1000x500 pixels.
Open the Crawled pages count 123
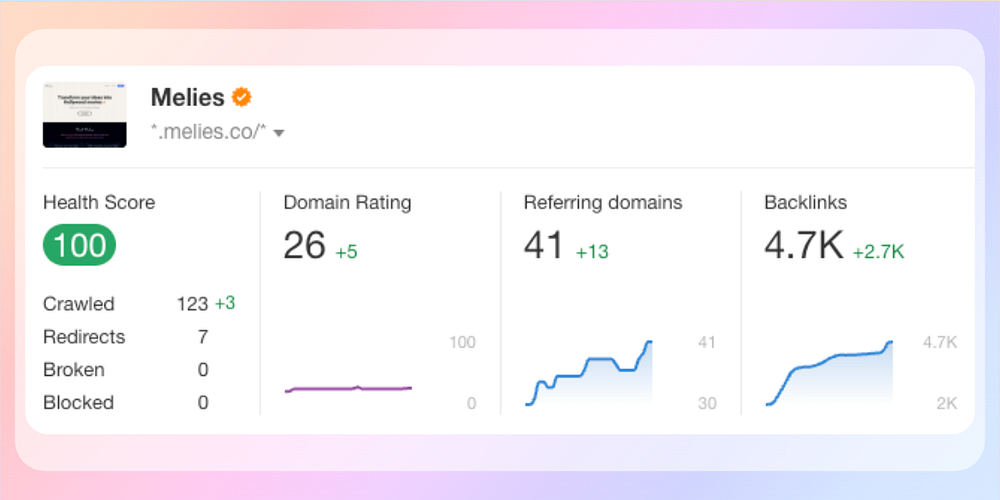tap(193, 304)
